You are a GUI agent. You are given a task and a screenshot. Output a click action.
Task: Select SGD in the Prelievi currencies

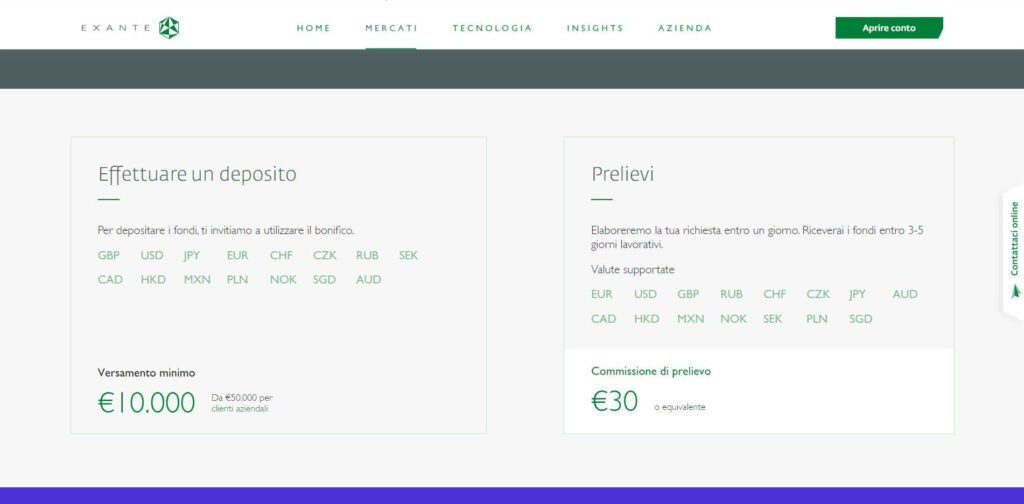tap(861, 319)
